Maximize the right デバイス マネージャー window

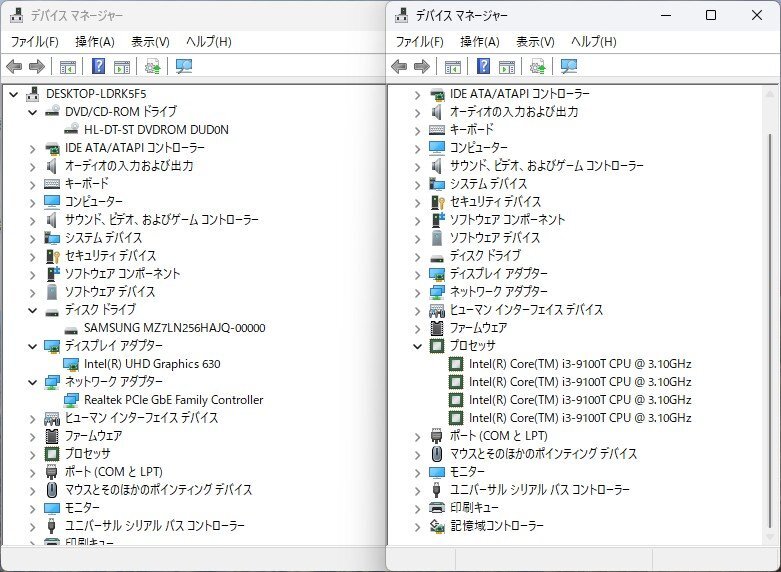(711, 15)
